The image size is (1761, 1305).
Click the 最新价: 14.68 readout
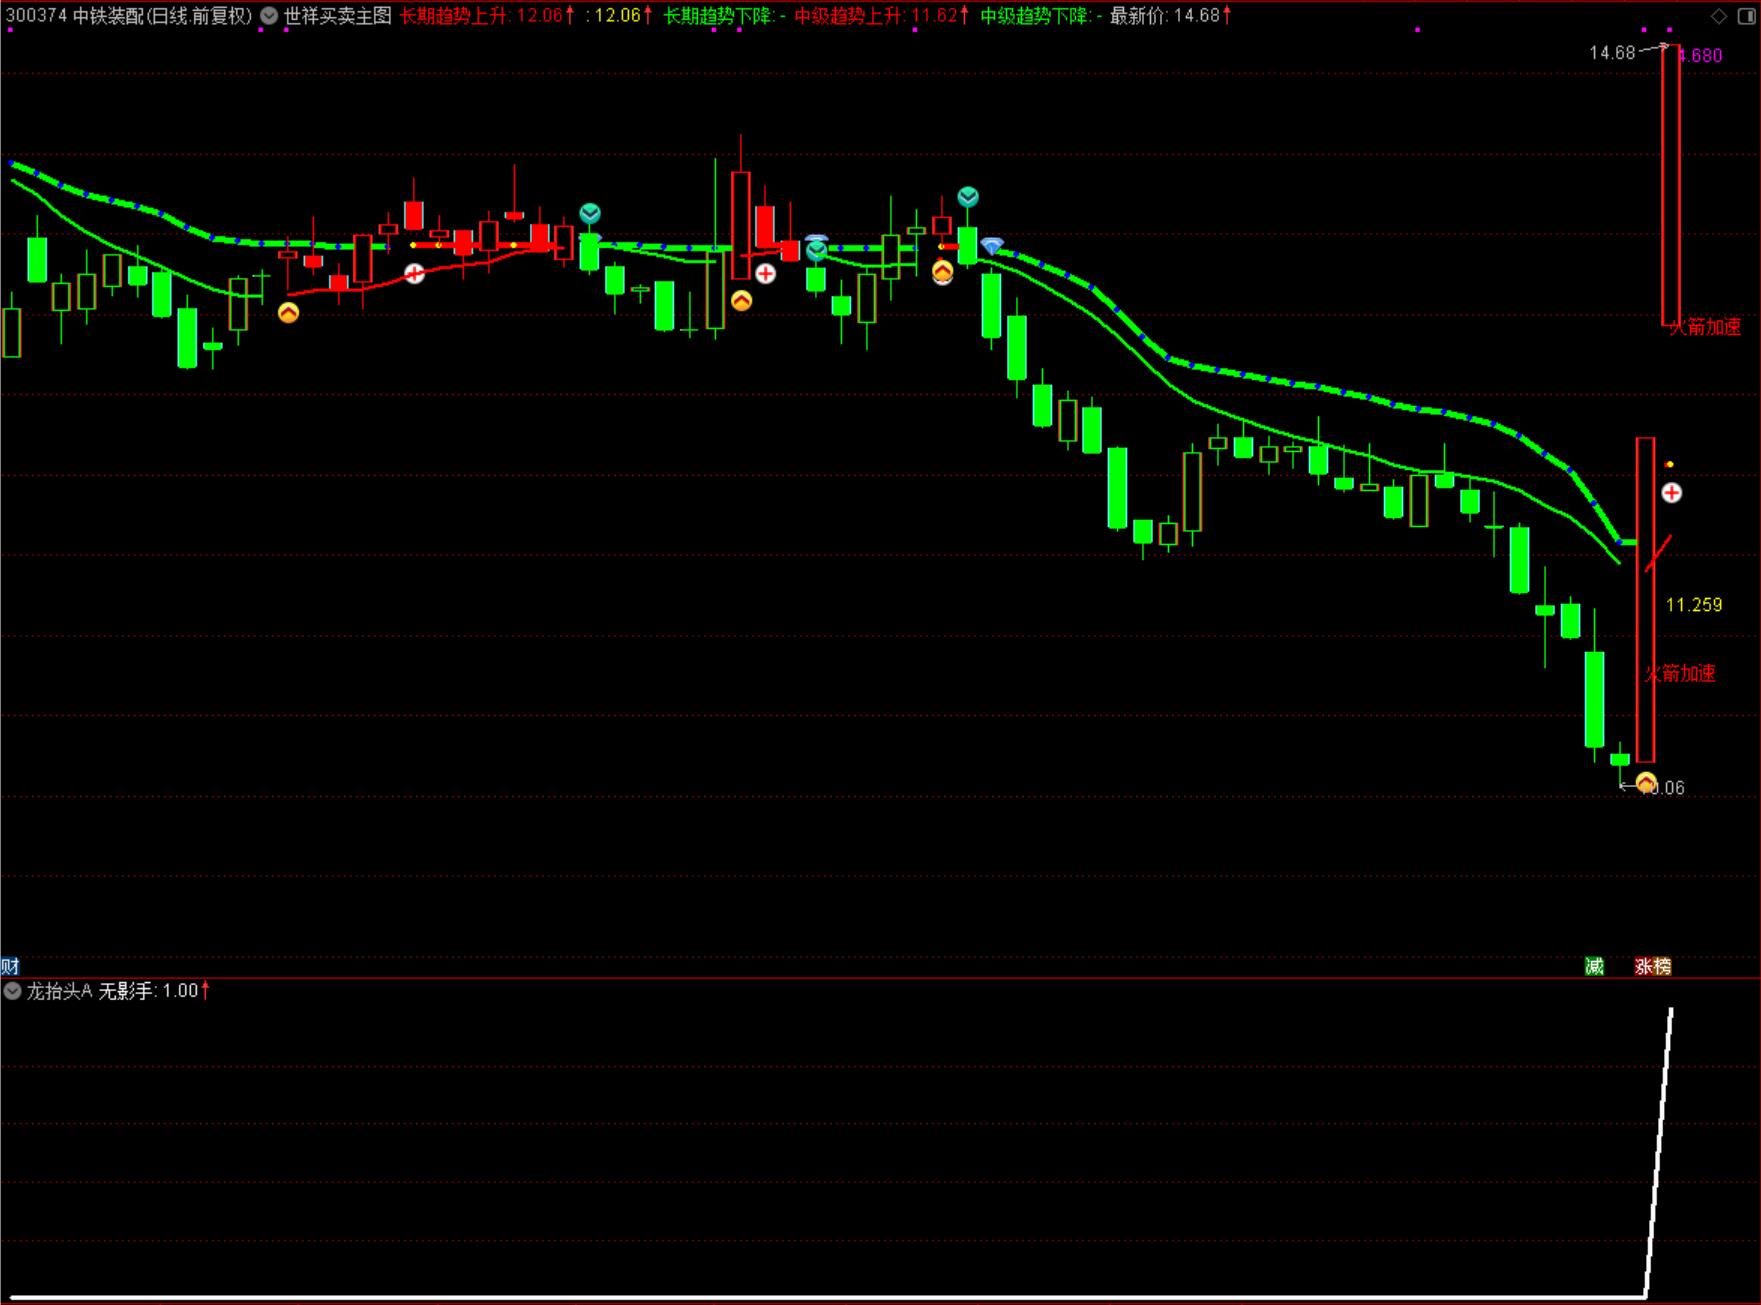click(x=1170, y=16)
